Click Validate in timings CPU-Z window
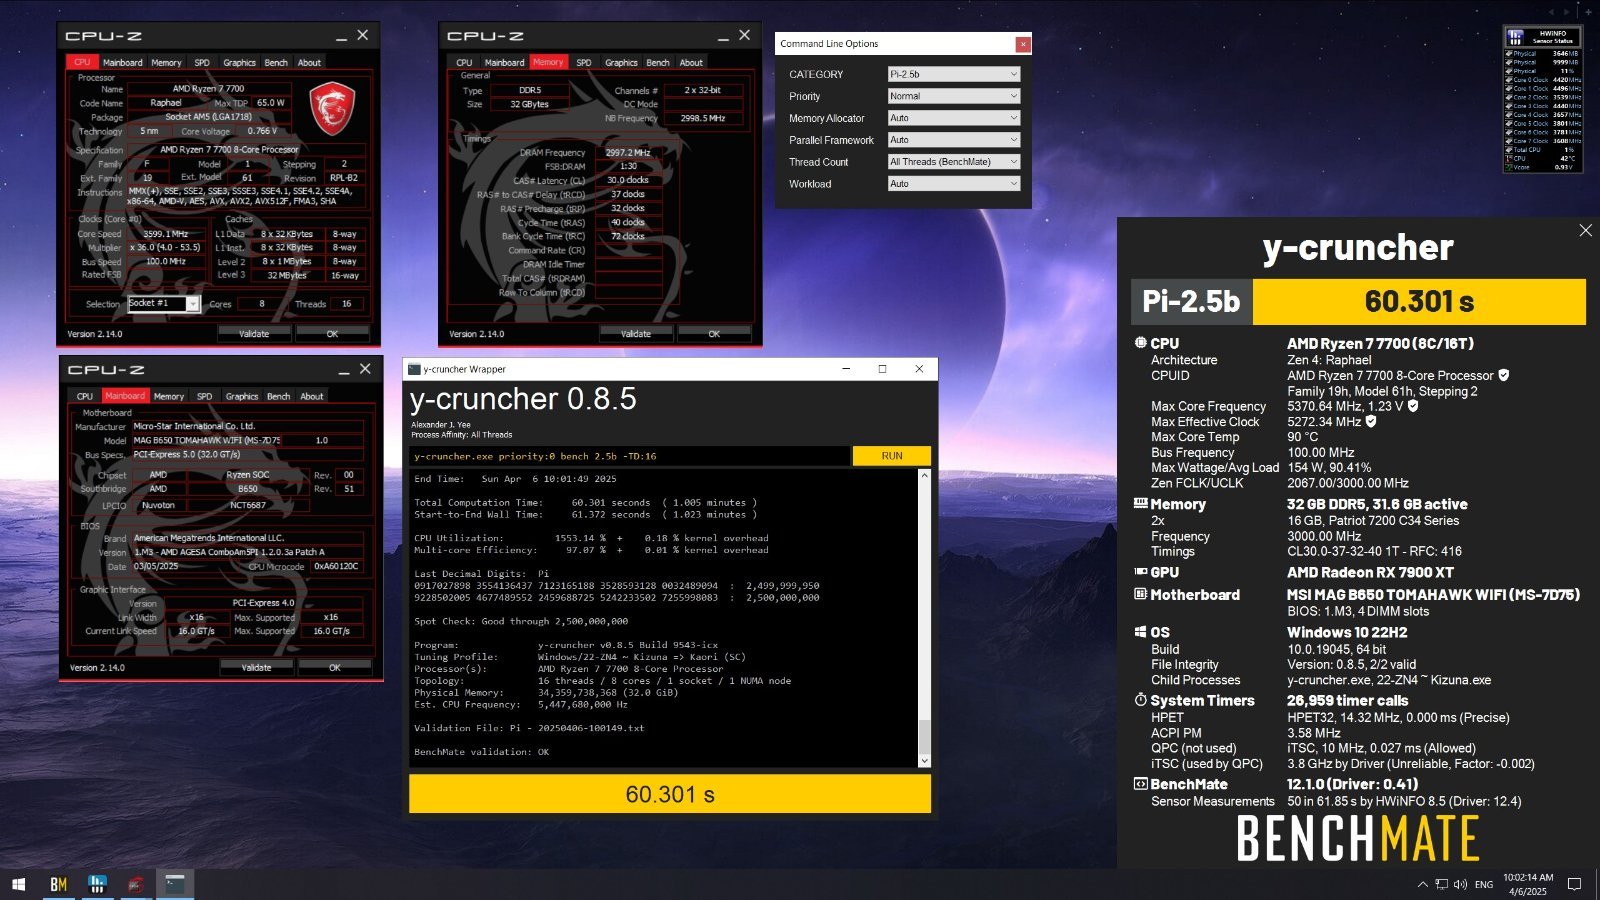 (x=636, y=333)
